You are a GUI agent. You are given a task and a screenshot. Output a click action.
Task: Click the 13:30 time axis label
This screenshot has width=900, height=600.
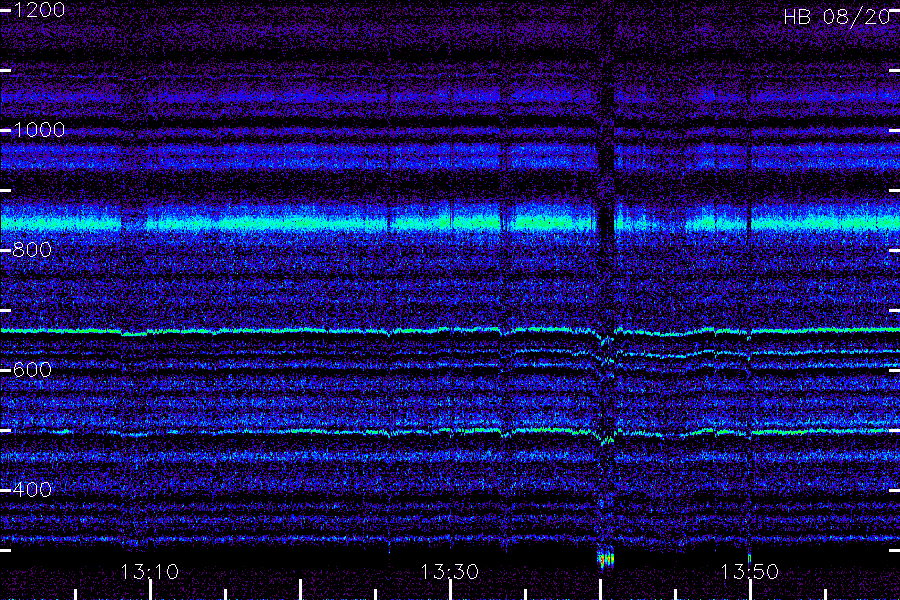point(449,572)
